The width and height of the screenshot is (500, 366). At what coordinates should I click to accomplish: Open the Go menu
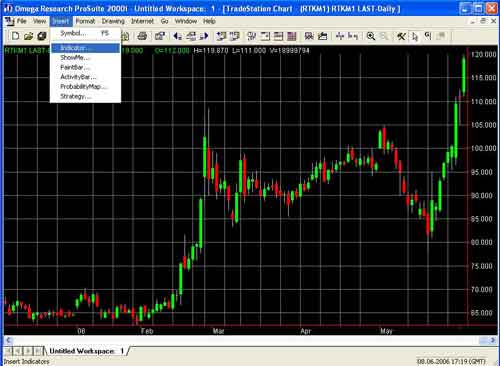pyautogui.click(x=164, y=21)
